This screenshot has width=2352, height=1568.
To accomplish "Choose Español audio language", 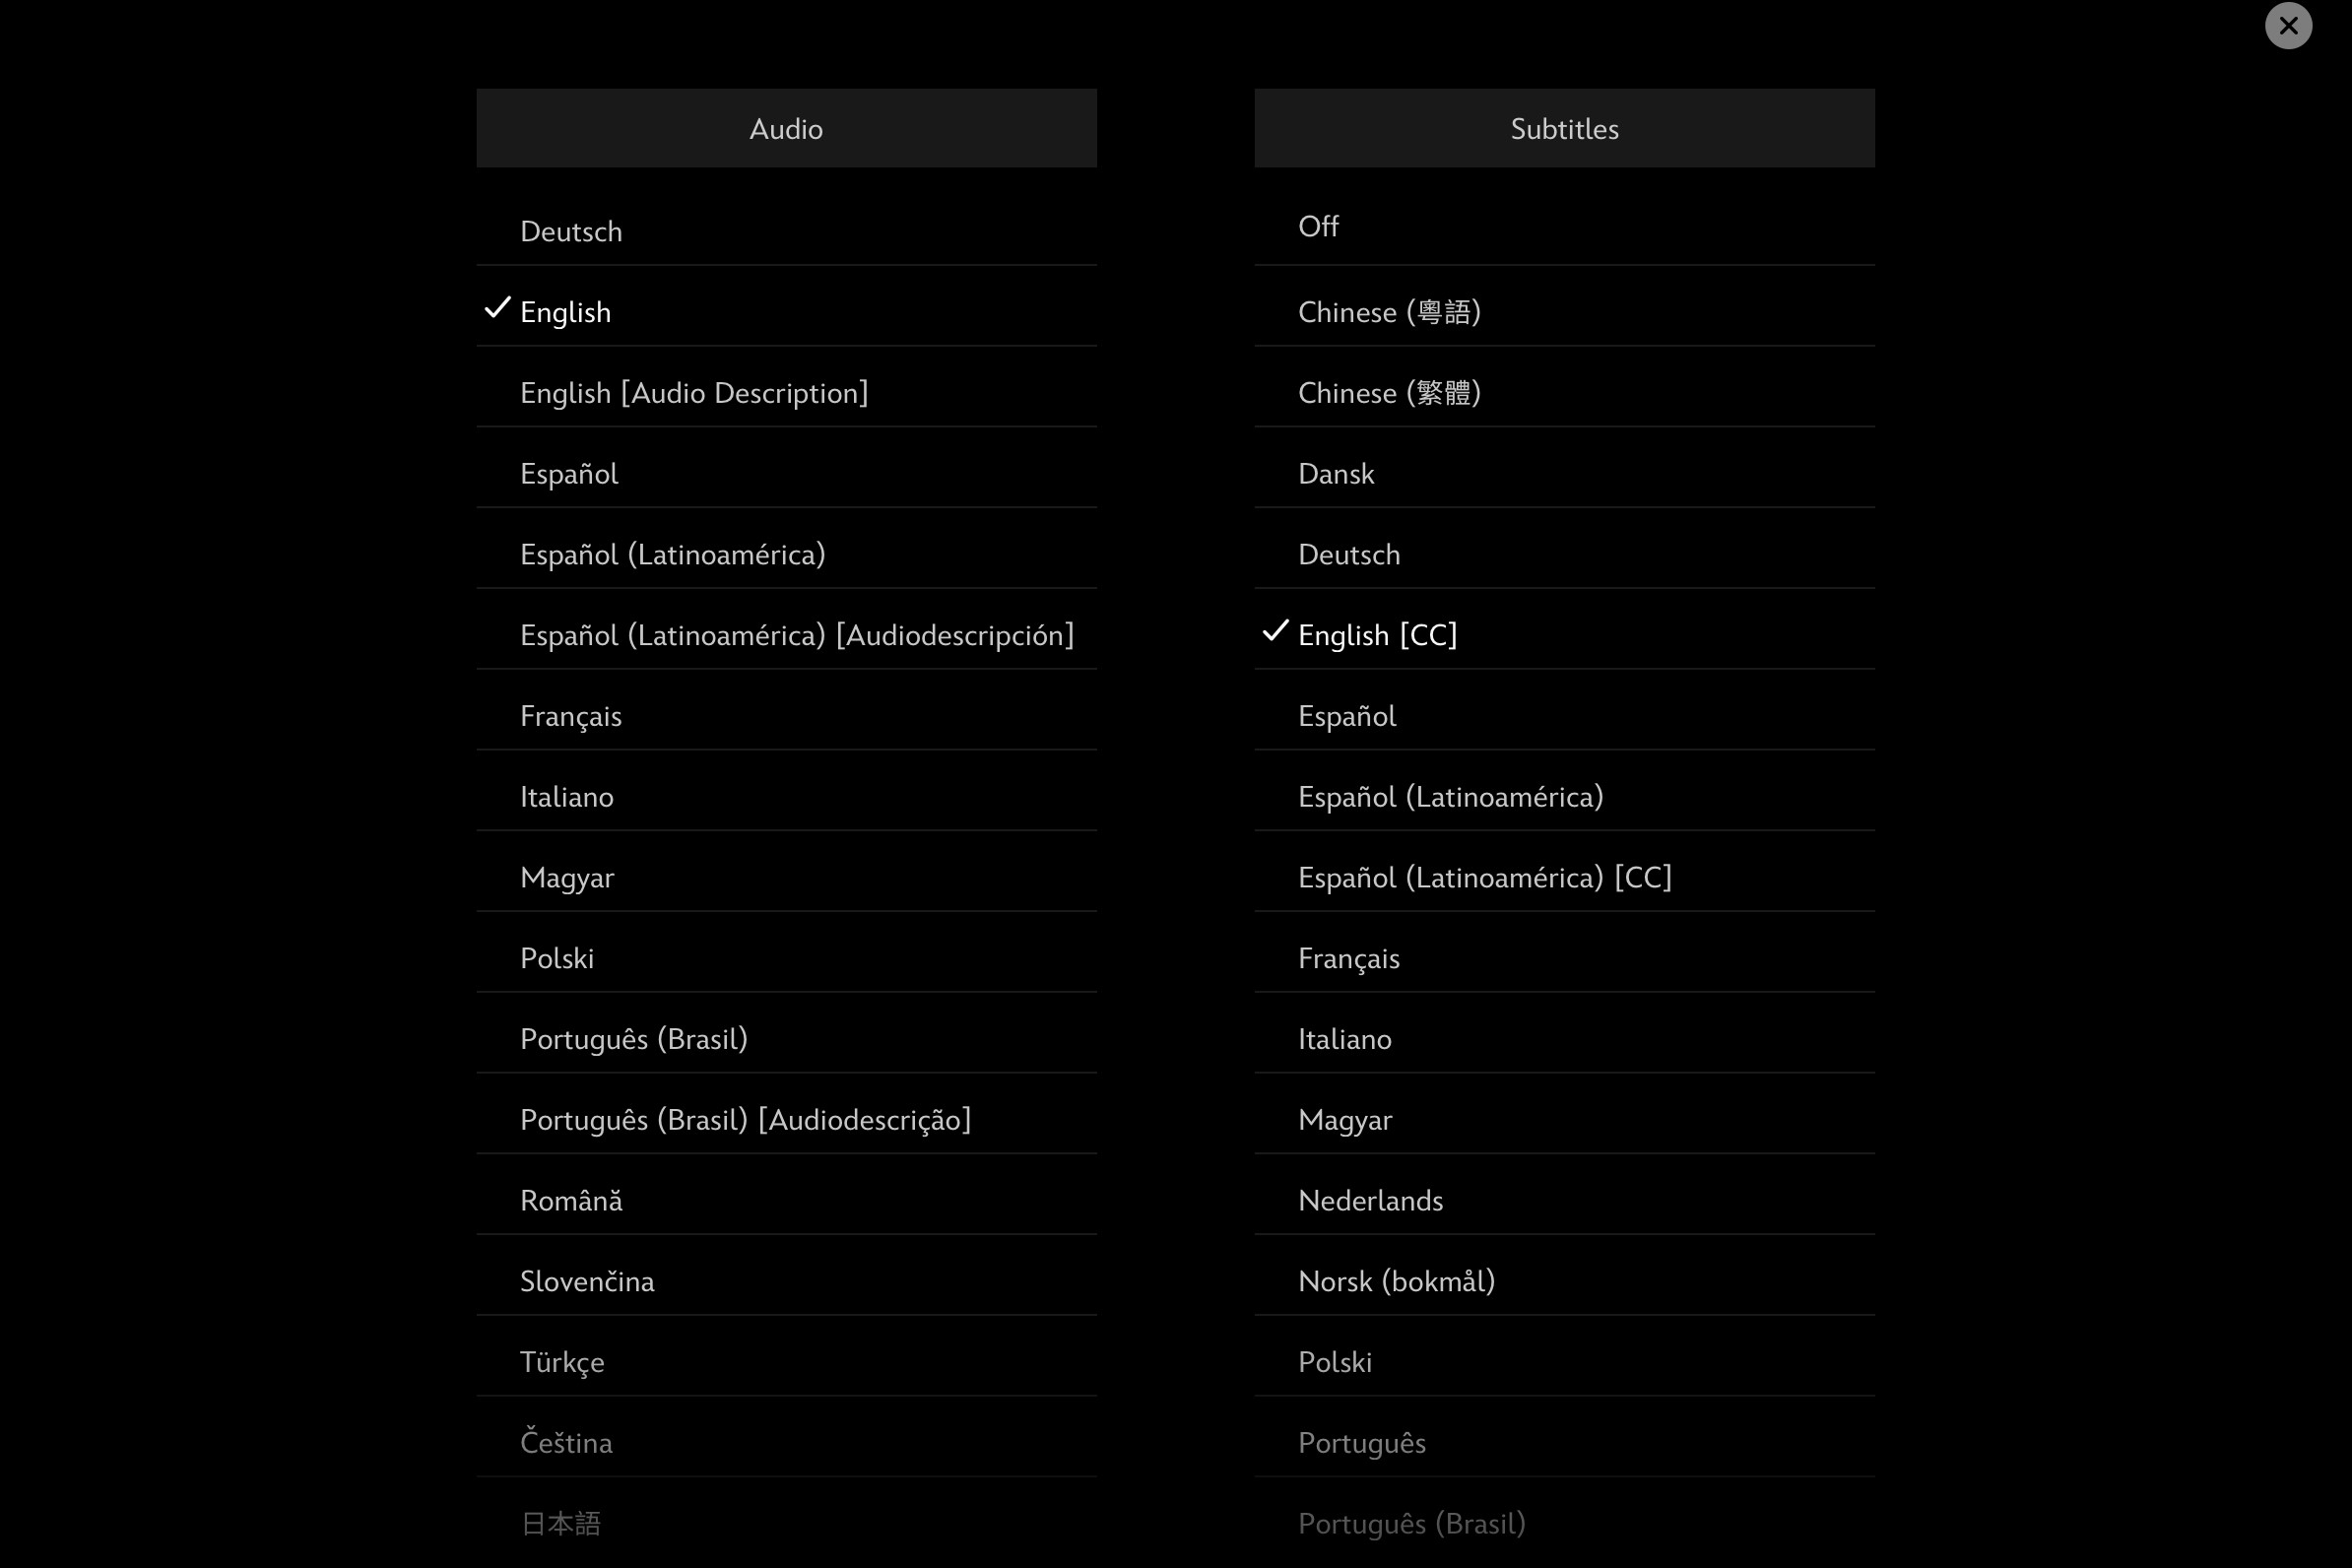I will click(568, 473).
